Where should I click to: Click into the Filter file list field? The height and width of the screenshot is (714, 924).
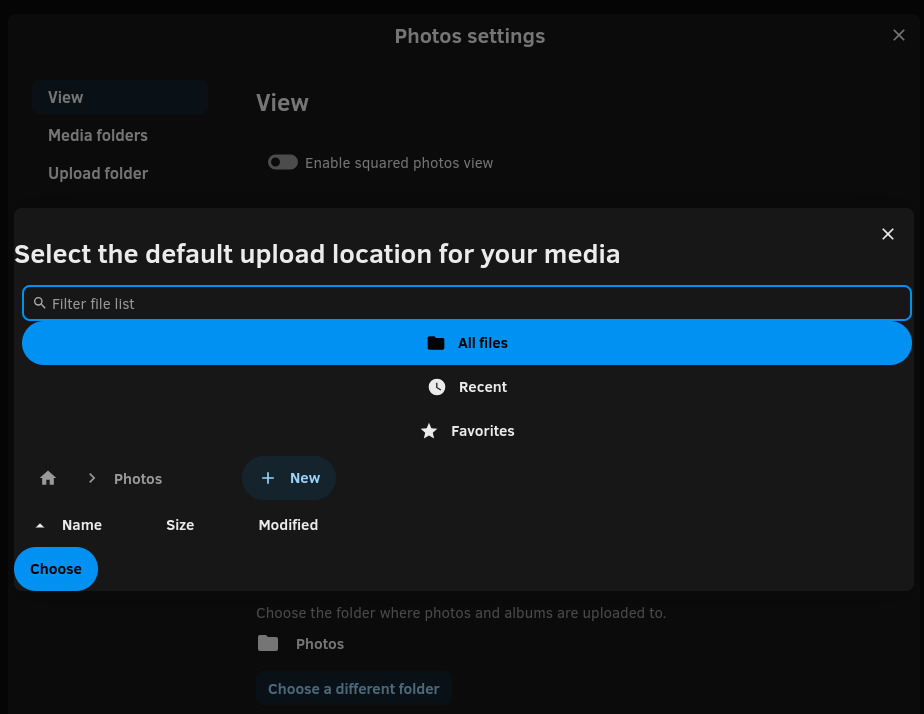pyautogui.click(x=470, y=303)
